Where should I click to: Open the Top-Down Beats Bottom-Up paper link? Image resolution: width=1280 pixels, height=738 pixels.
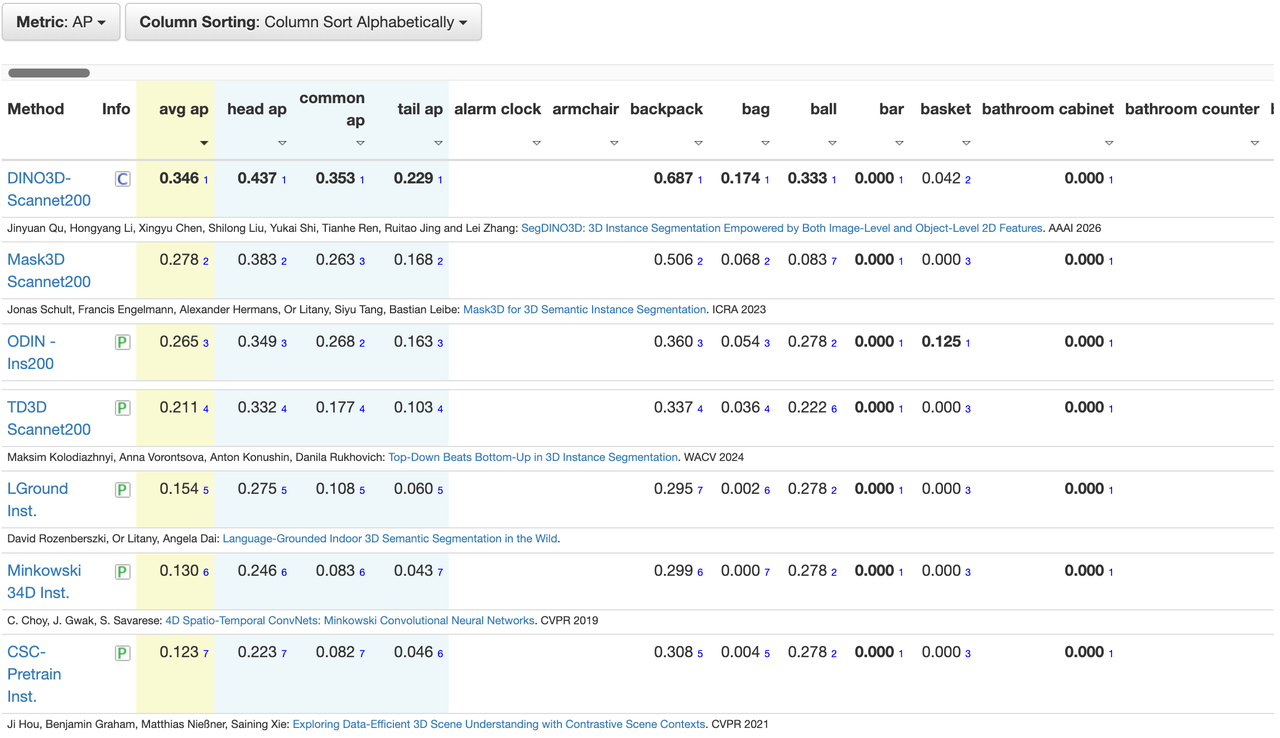(532, 457)
